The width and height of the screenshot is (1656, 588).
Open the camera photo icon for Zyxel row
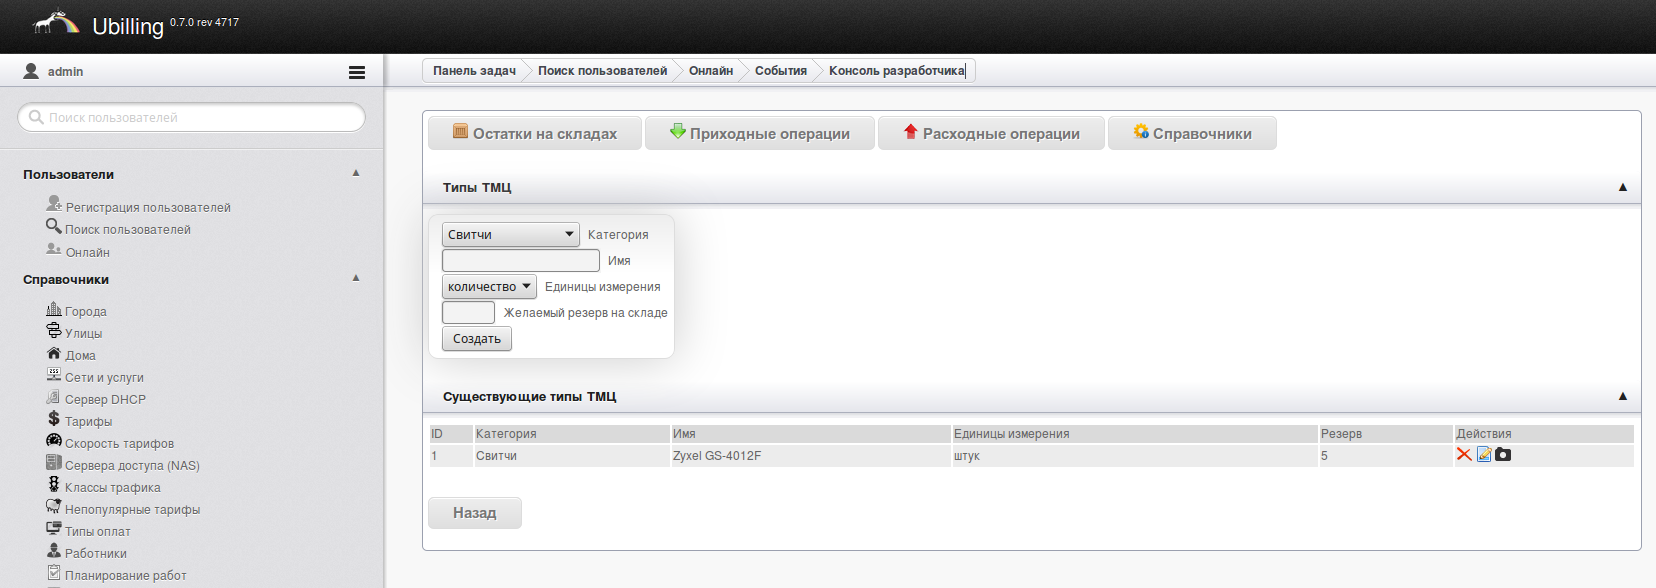[1503, 455]
